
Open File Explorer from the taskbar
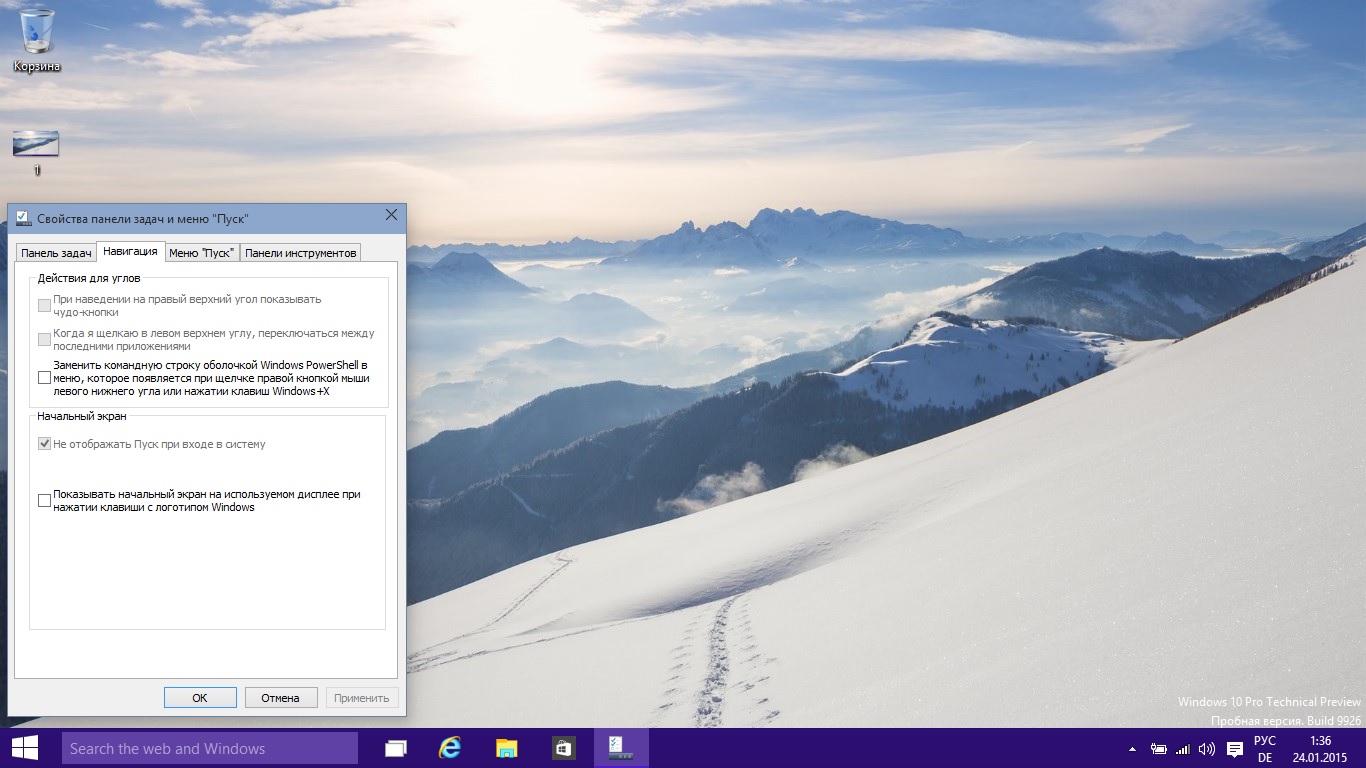pyautogui.click(x=507, y=748)
